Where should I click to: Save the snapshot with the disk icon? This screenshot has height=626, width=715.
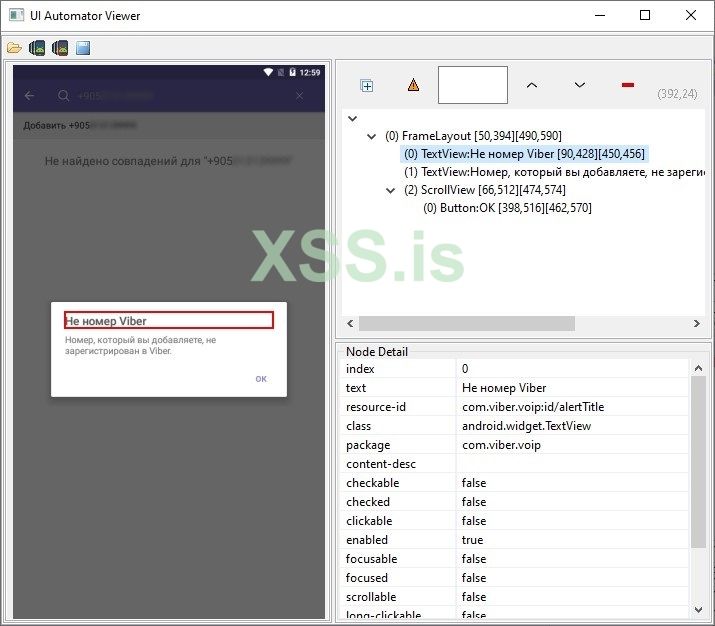(83, 48)
